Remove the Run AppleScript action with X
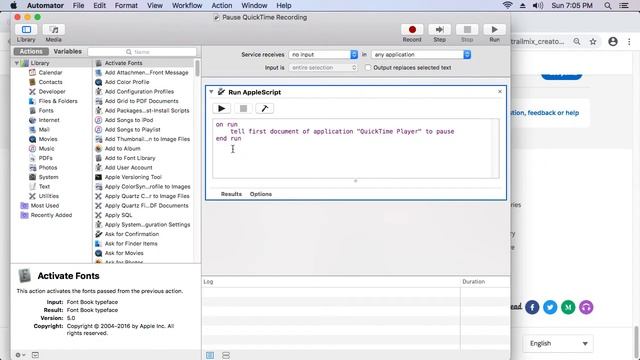Screen dimensions: 640x360 (x=500, y=91)
